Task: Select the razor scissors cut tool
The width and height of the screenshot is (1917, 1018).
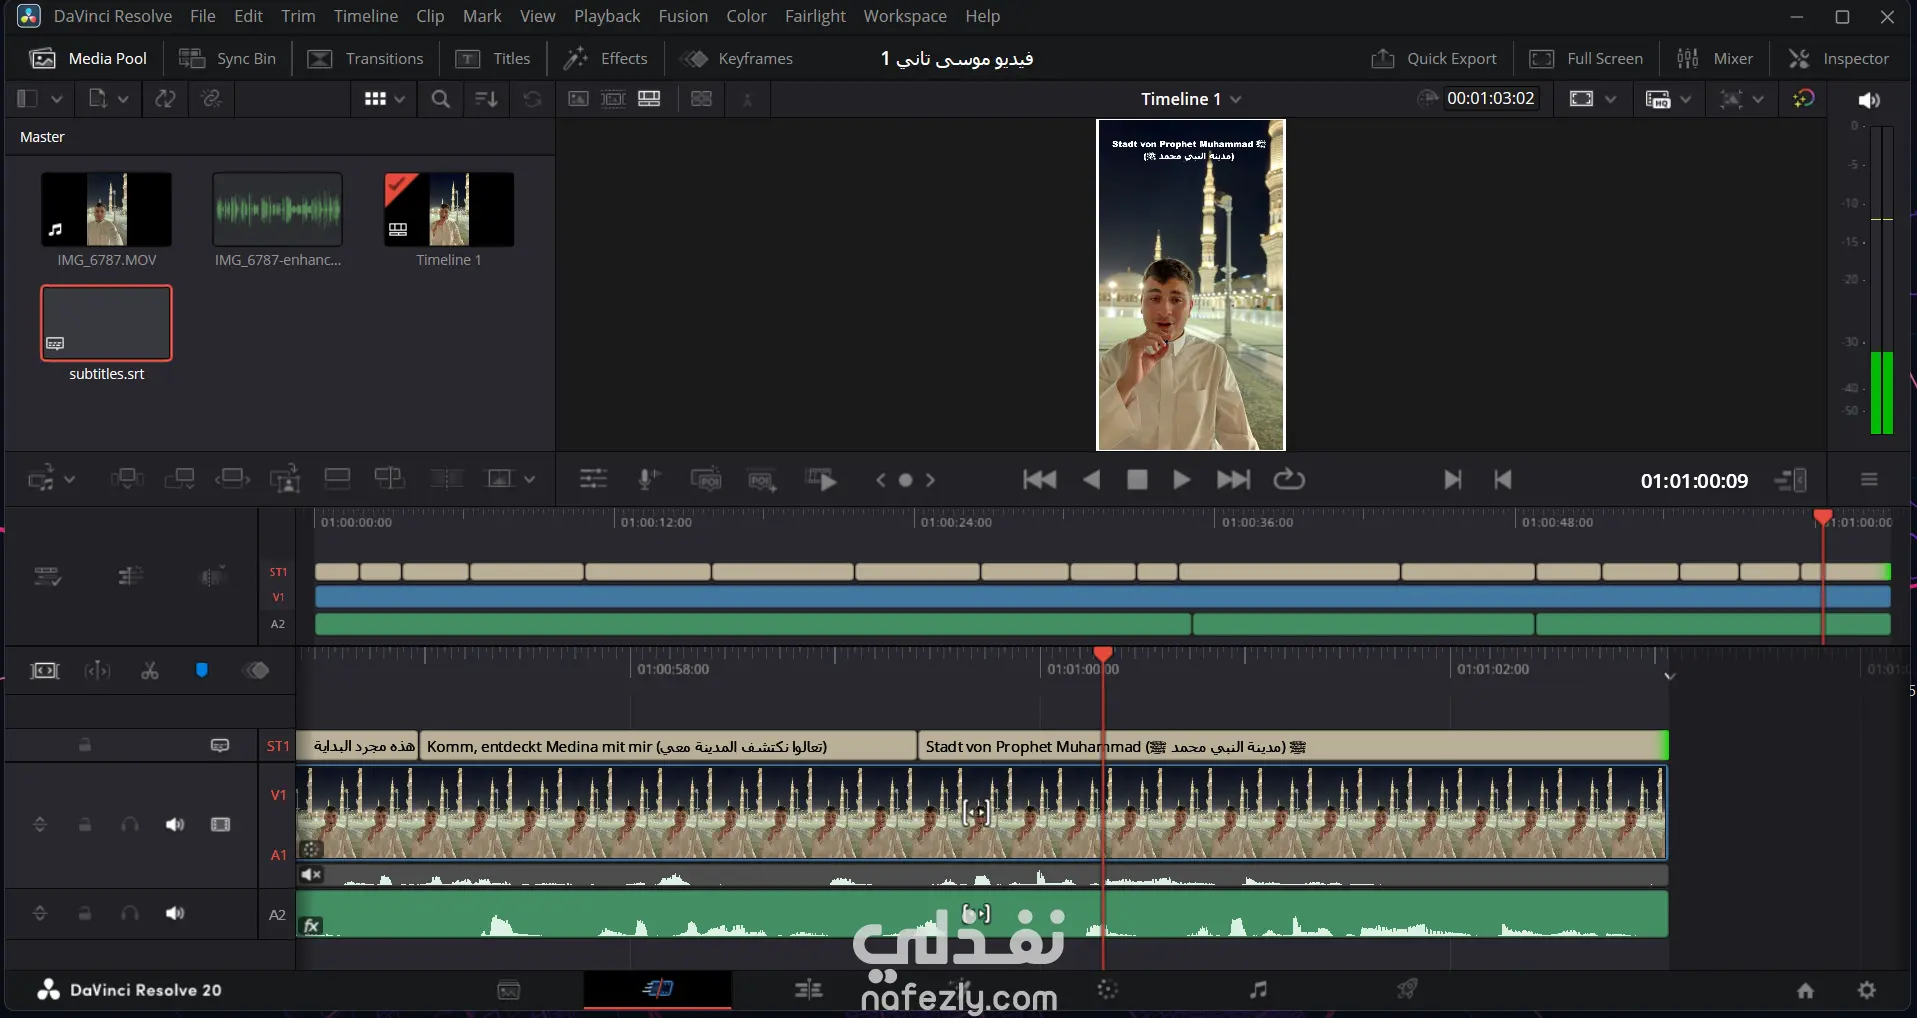Action: coord(150,671)
